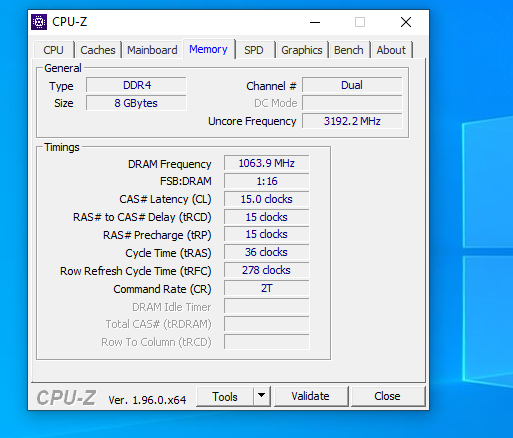Click the Row Refresh Cycle Time (tRFC) label
Screen dimensions: 513x438
(136, 271)
